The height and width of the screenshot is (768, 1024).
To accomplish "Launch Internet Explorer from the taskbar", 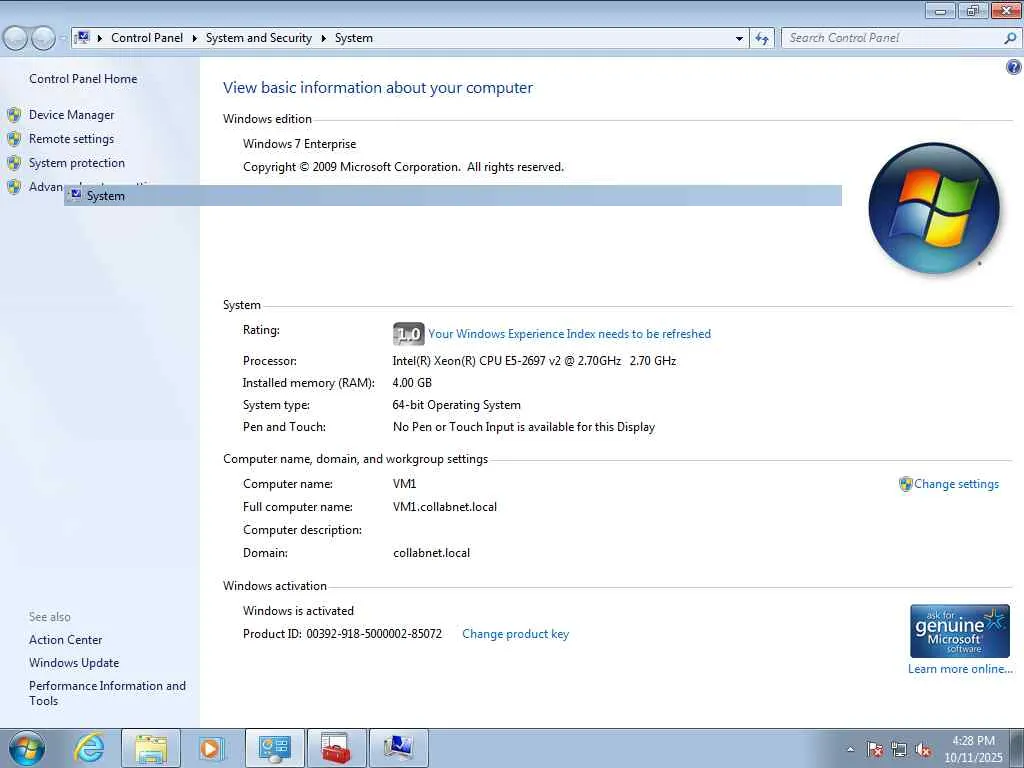I will [x=89, y=748].
